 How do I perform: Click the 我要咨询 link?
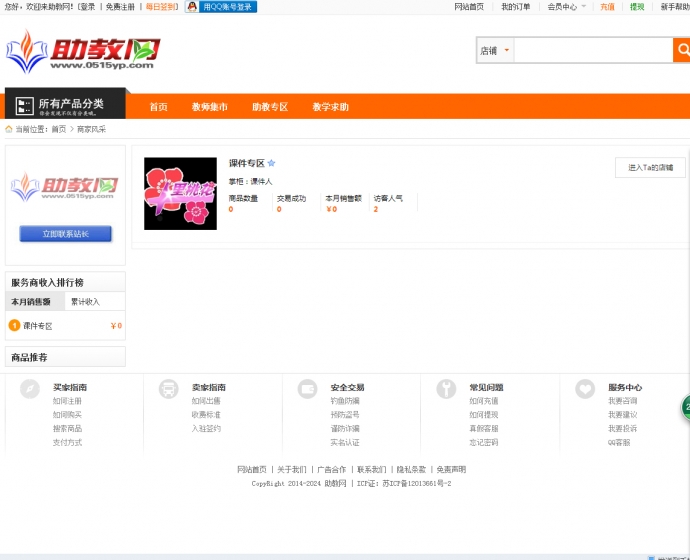[x=623, y=401]
